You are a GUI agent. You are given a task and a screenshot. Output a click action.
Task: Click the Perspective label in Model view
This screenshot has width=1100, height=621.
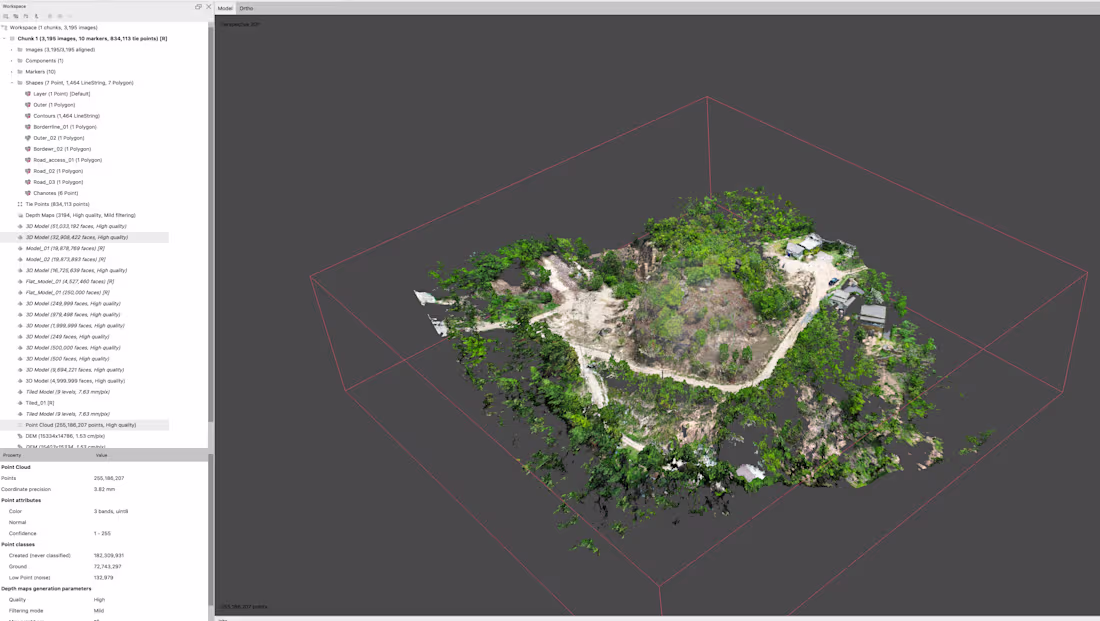click(241, 24)
